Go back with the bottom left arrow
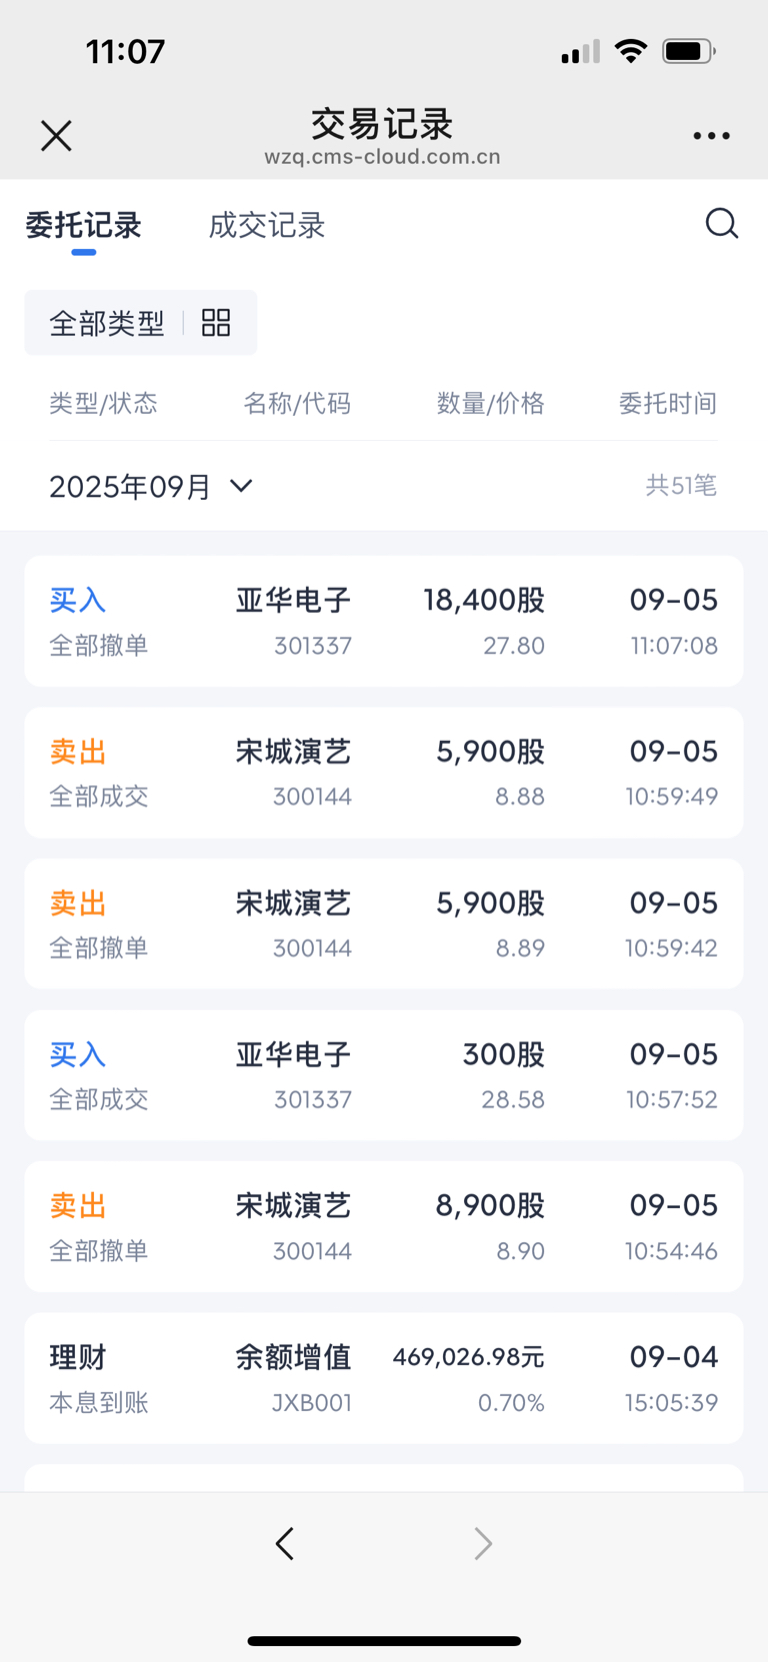768x1663 pixels. pyautogui.click(x=285, y=1543)
